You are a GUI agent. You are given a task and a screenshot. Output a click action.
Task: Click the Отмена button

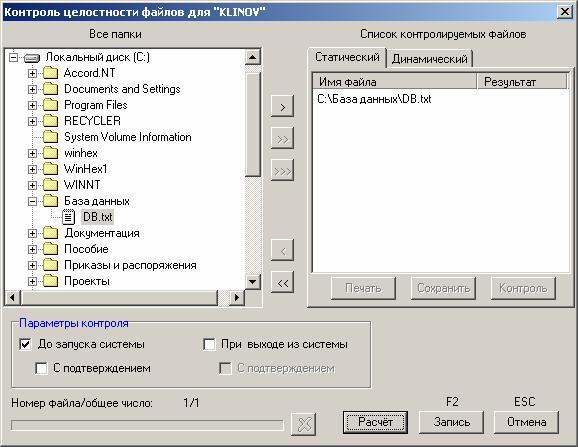[x=526, y=422]
